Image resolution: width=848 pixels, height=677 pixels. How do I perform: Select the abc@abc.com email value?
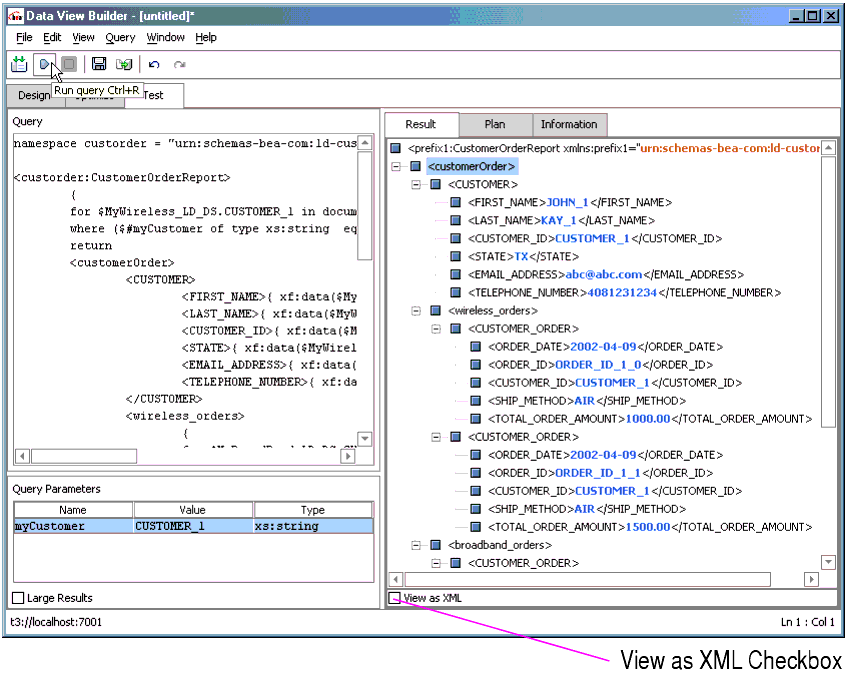point(604,275)
